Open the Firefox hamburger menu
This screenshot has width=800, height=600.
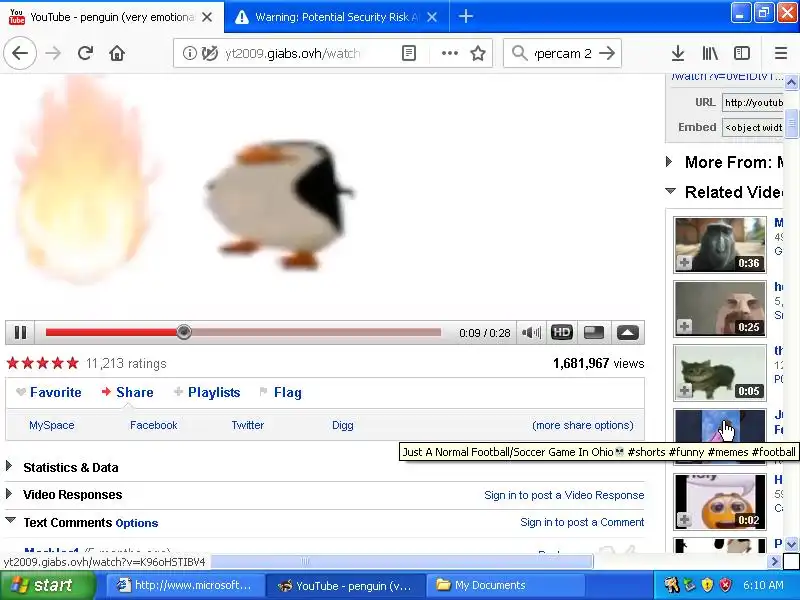(x=781, y=53)
